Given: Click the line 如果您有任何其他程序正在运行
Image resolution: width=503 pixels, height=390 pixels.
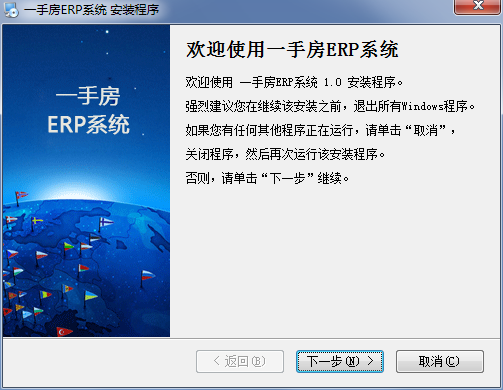Looking at the screenshot, I should [x=320, y=130].
